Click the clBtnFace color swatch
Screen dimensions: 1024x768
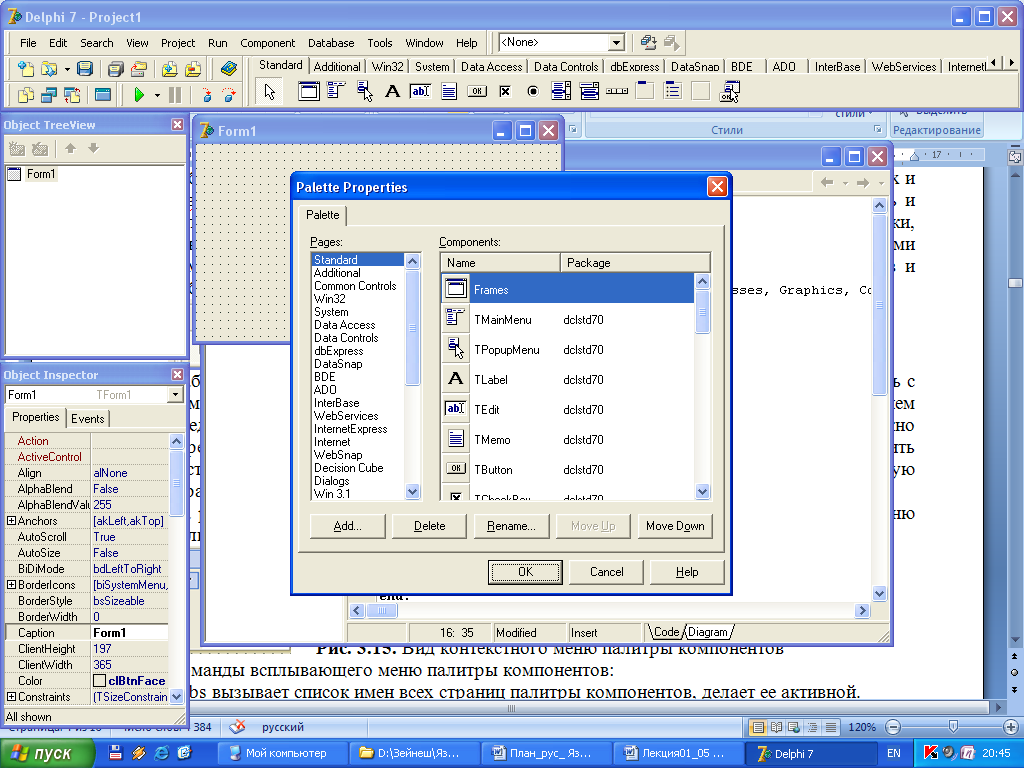tap(100, 681)
